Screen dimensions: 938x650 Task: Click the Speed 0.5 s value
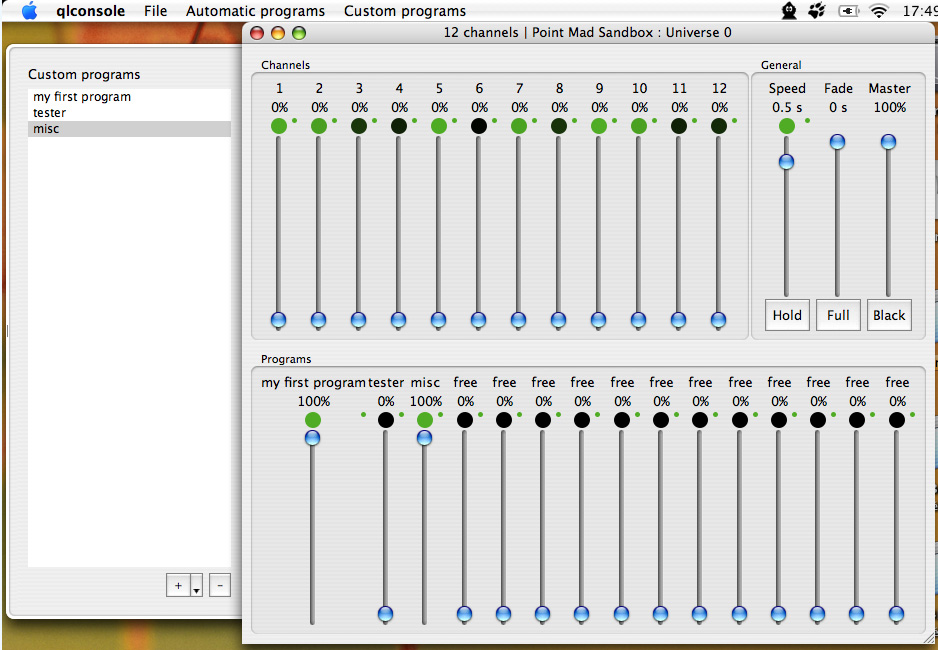click(x=787, y=108)
